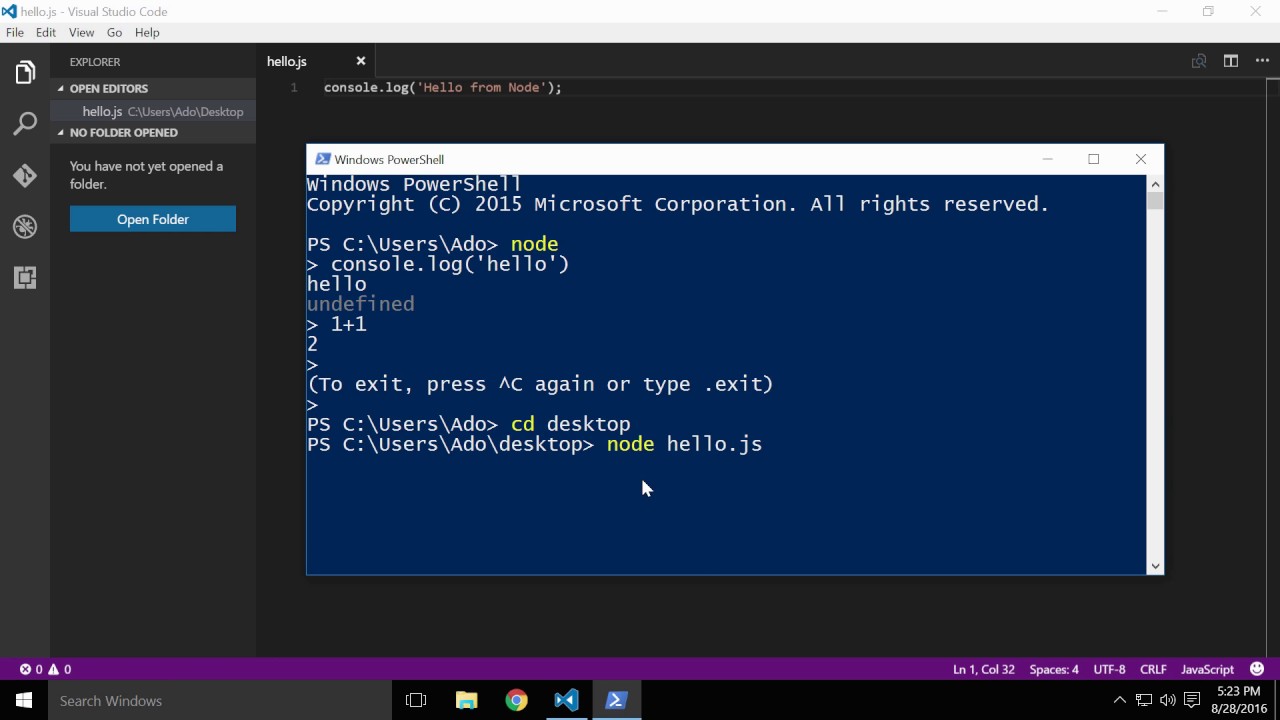Click the EXPLORER panel title

(x=95, y=62)
